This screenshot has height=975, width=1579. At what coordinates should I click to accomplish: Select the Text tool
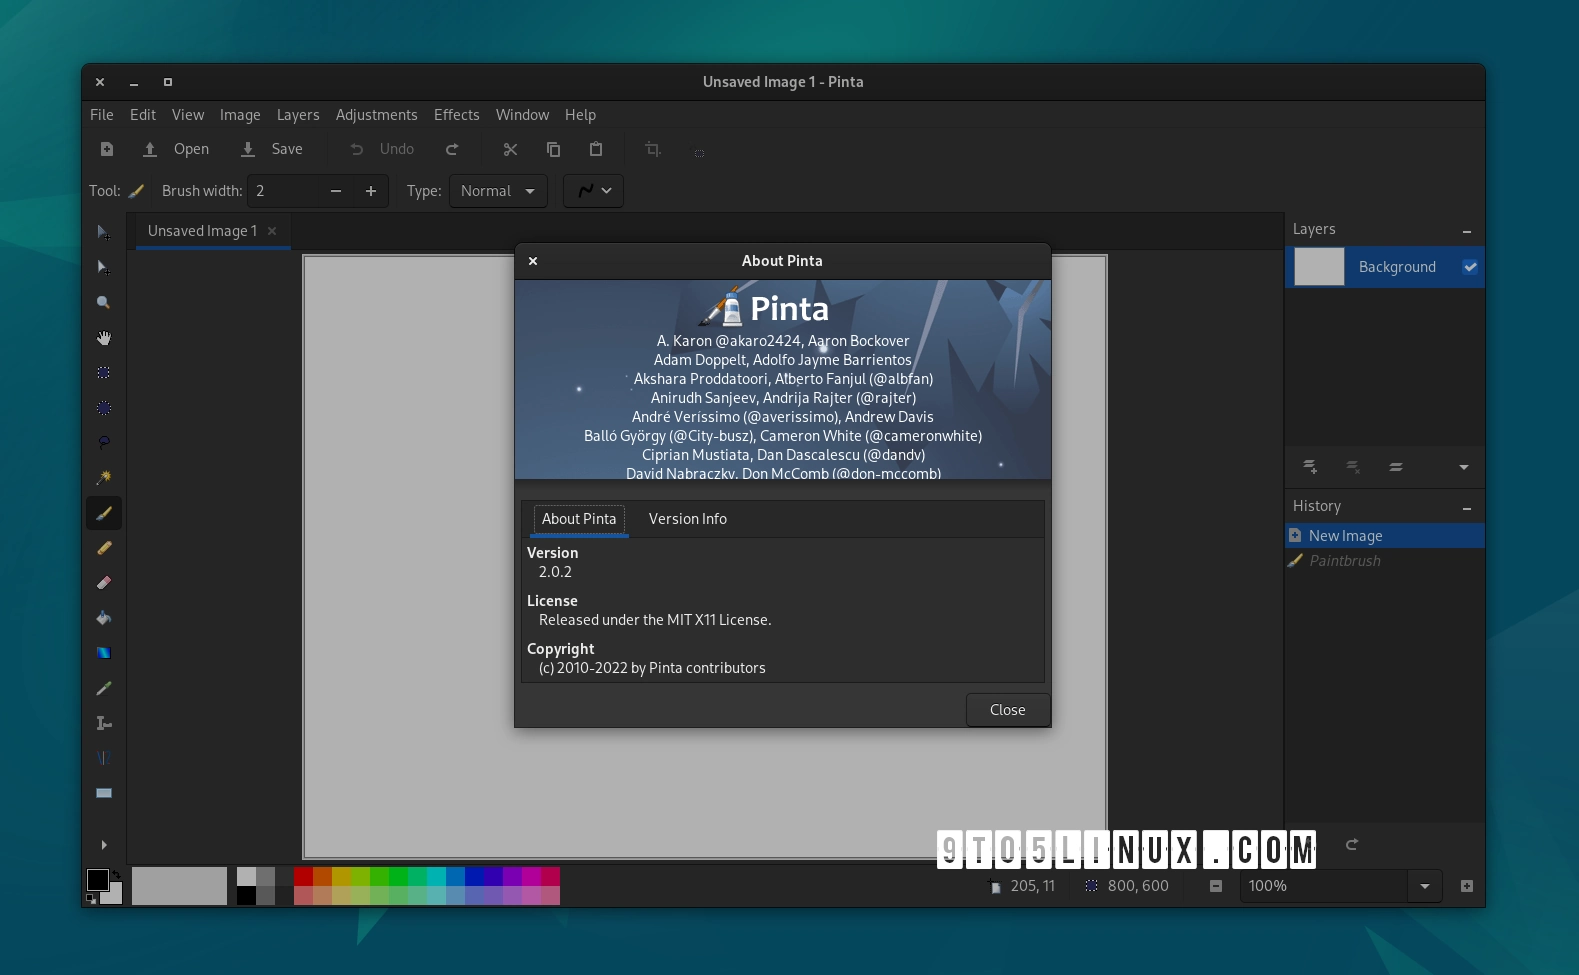[x=103, y=723]
